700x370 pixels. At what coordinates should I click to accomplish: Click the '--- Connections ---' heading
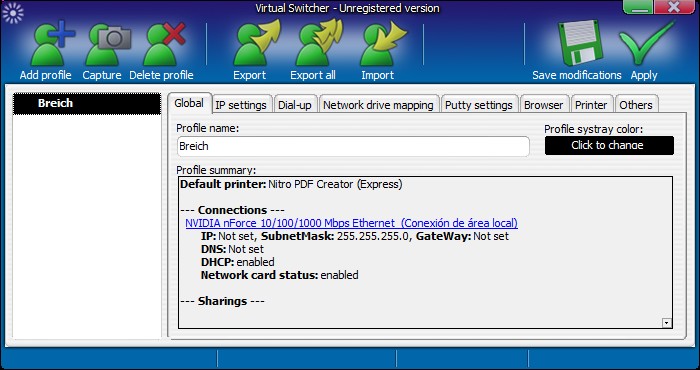click(232, 210)
